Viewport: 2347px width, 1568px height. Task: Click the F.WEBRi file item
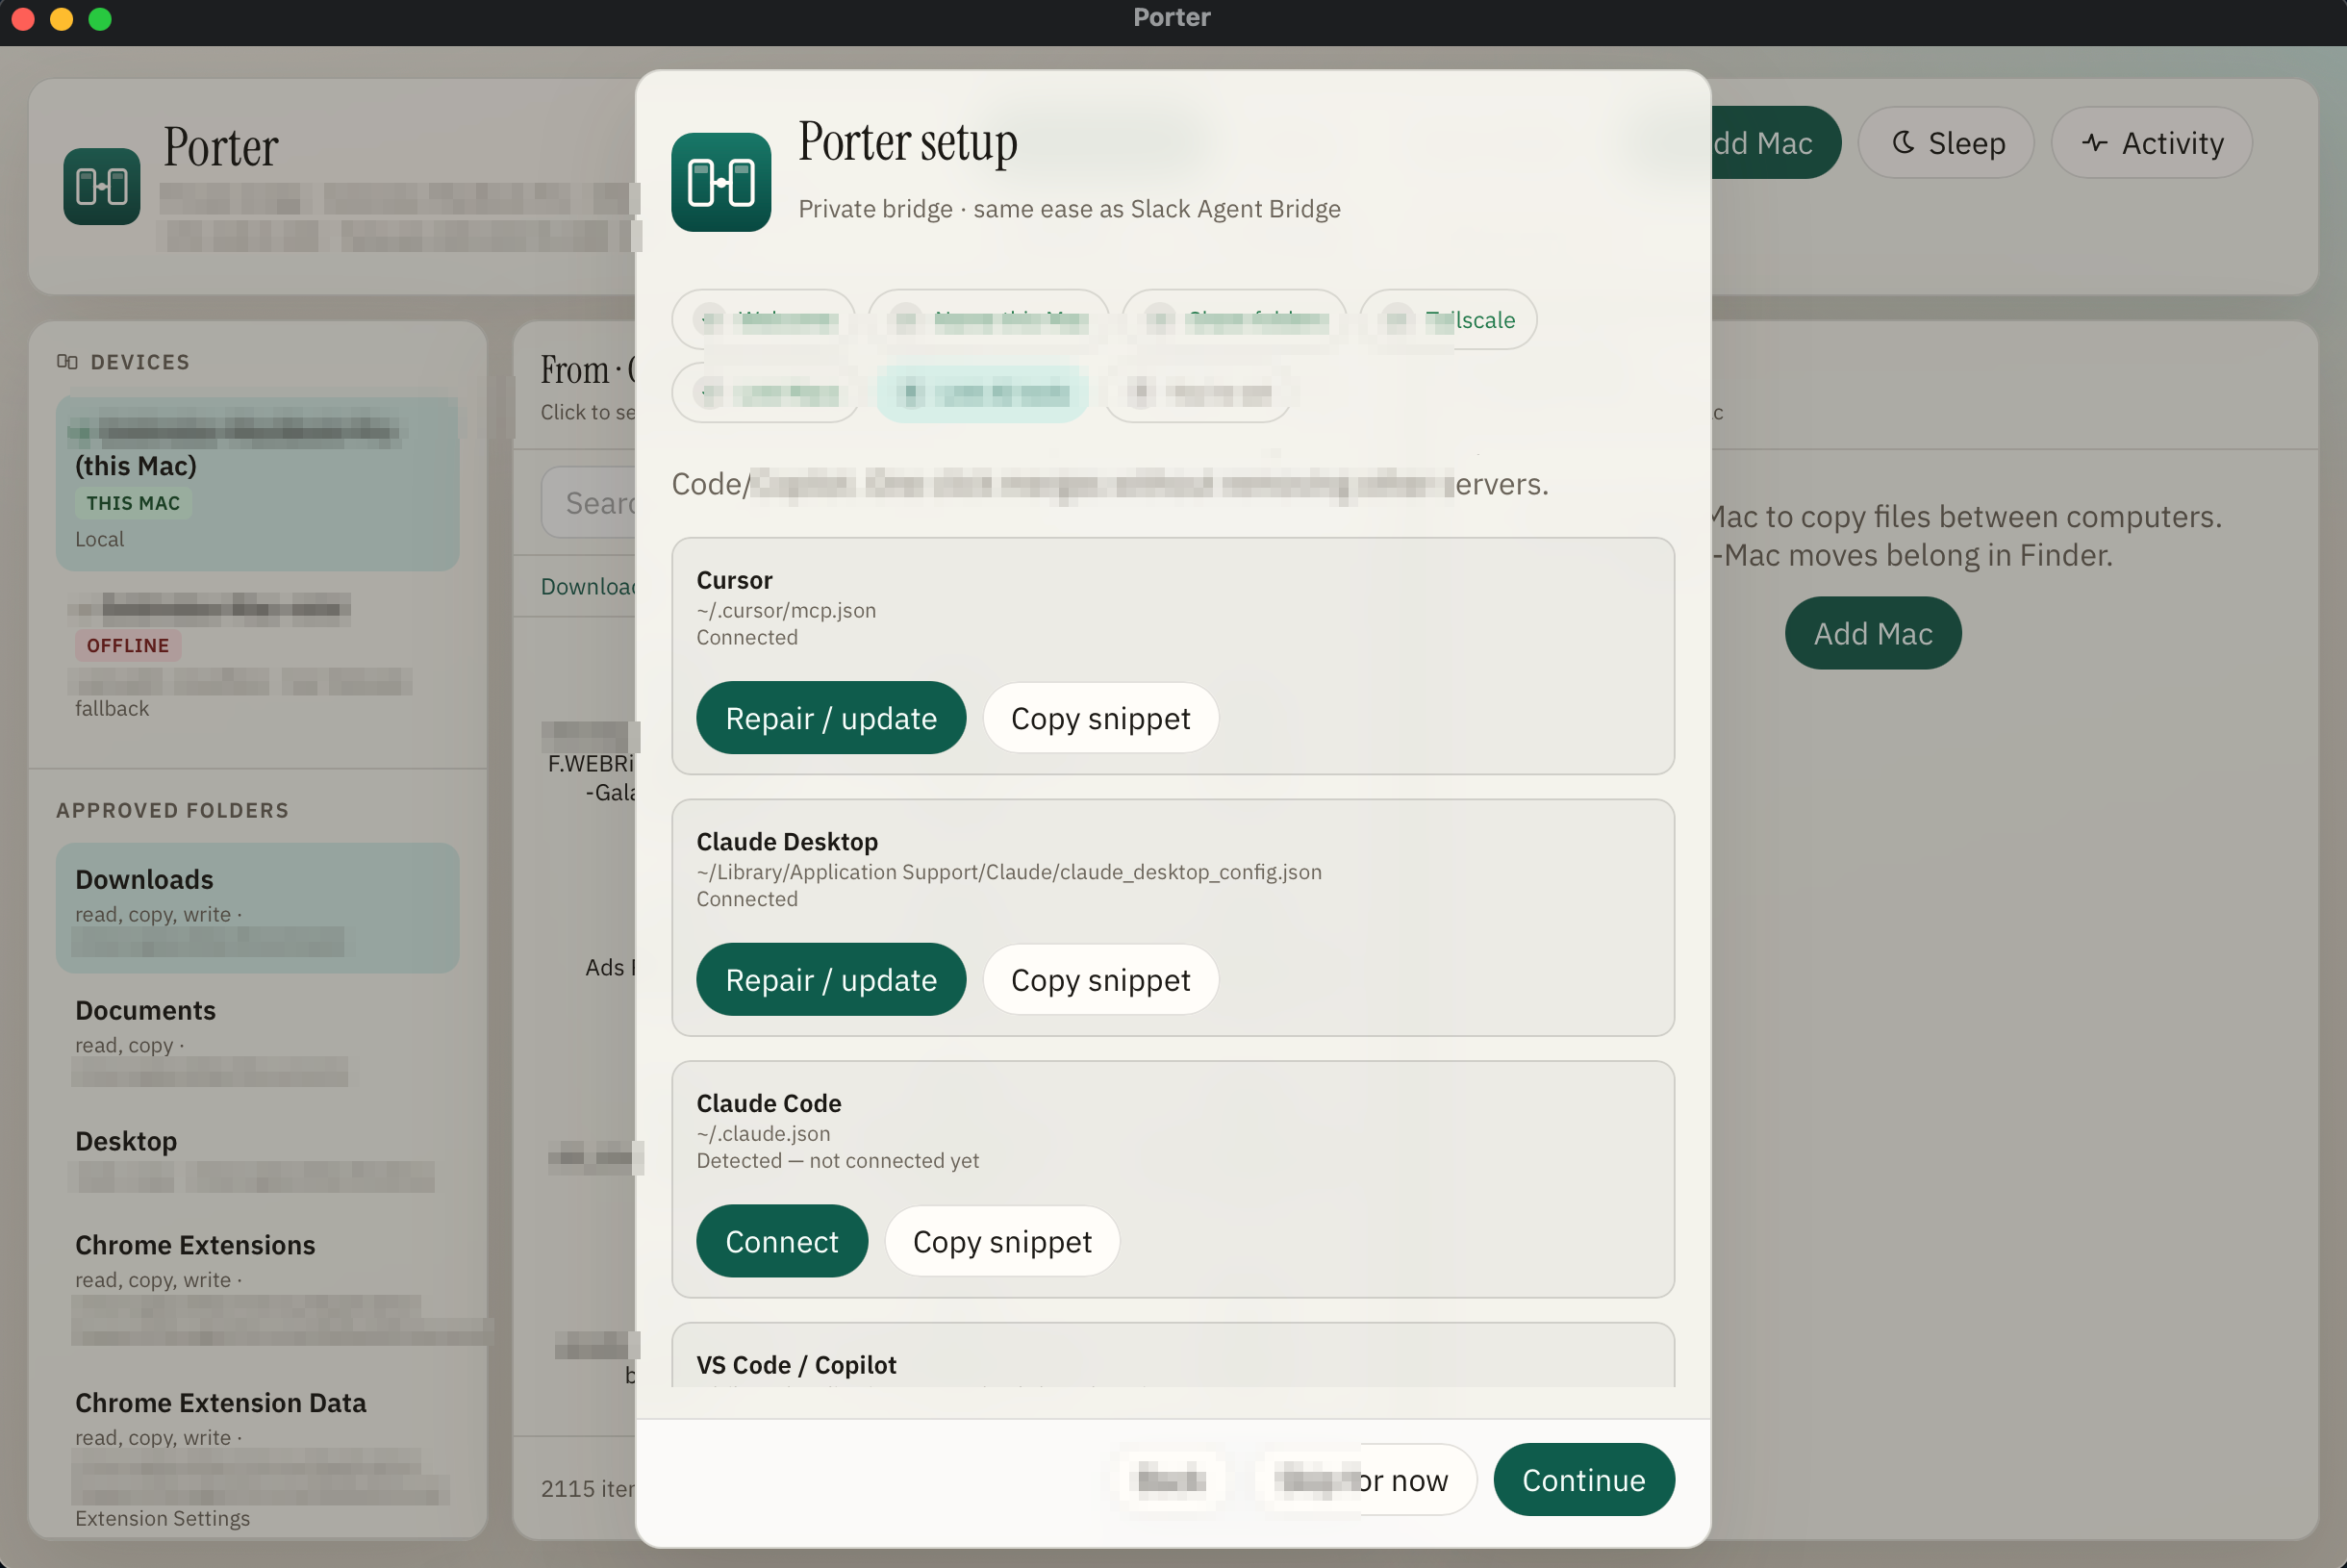click(590, 763)
